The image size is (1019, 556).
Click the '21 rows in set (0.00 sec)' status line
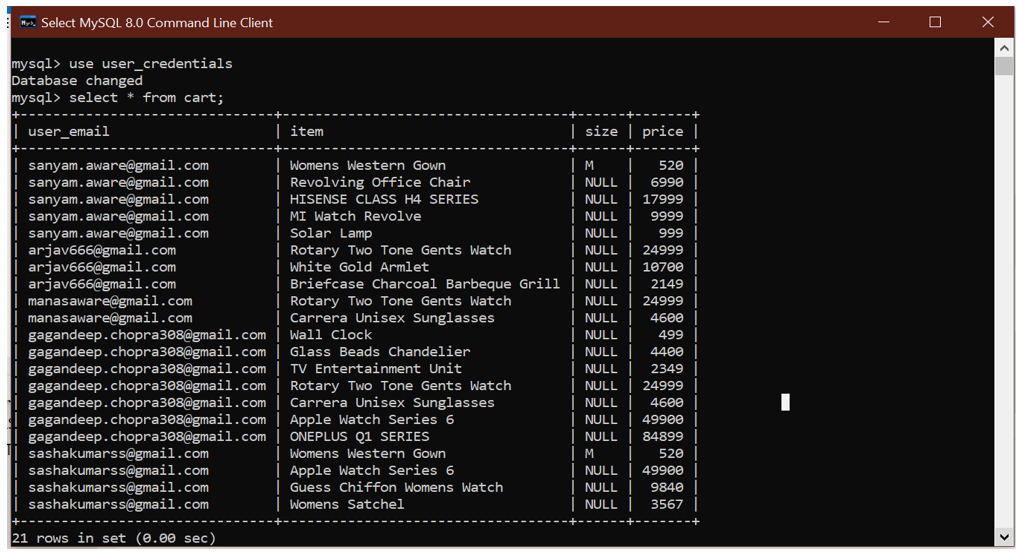coord(114,538)
